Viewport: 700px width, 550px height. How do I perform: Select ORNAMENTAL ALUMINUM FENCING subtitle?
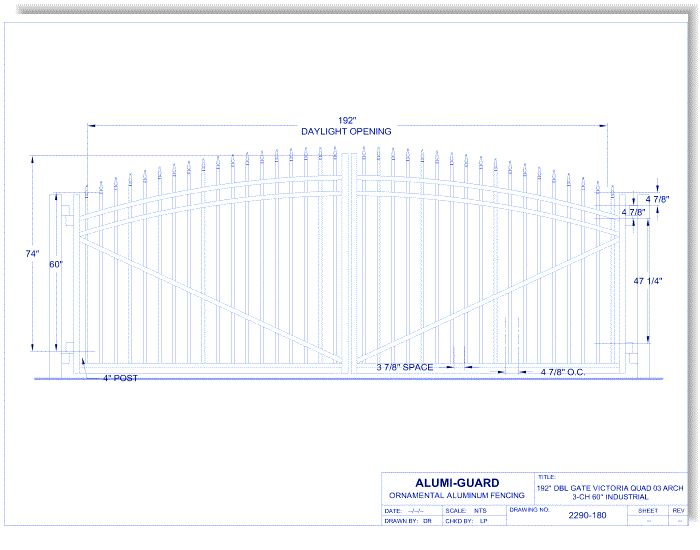[x=457, y=495]
